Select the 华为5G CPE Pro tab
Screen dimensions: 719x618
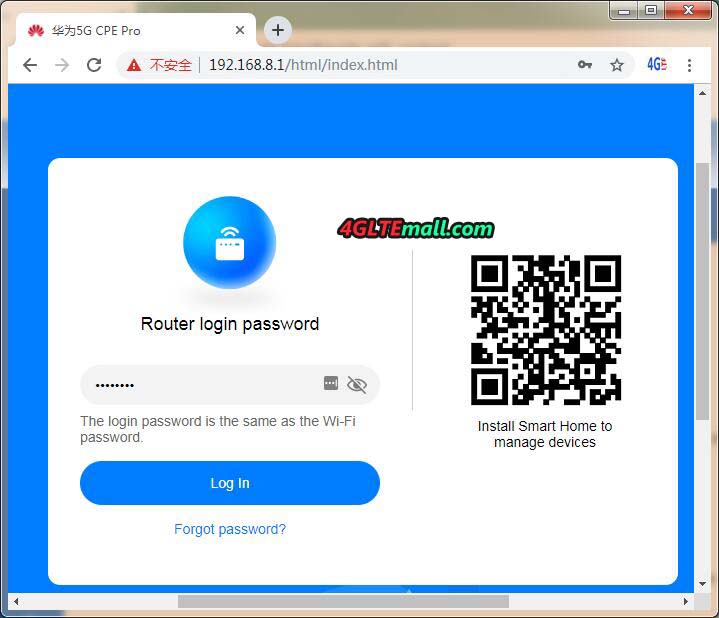(120, 31)
